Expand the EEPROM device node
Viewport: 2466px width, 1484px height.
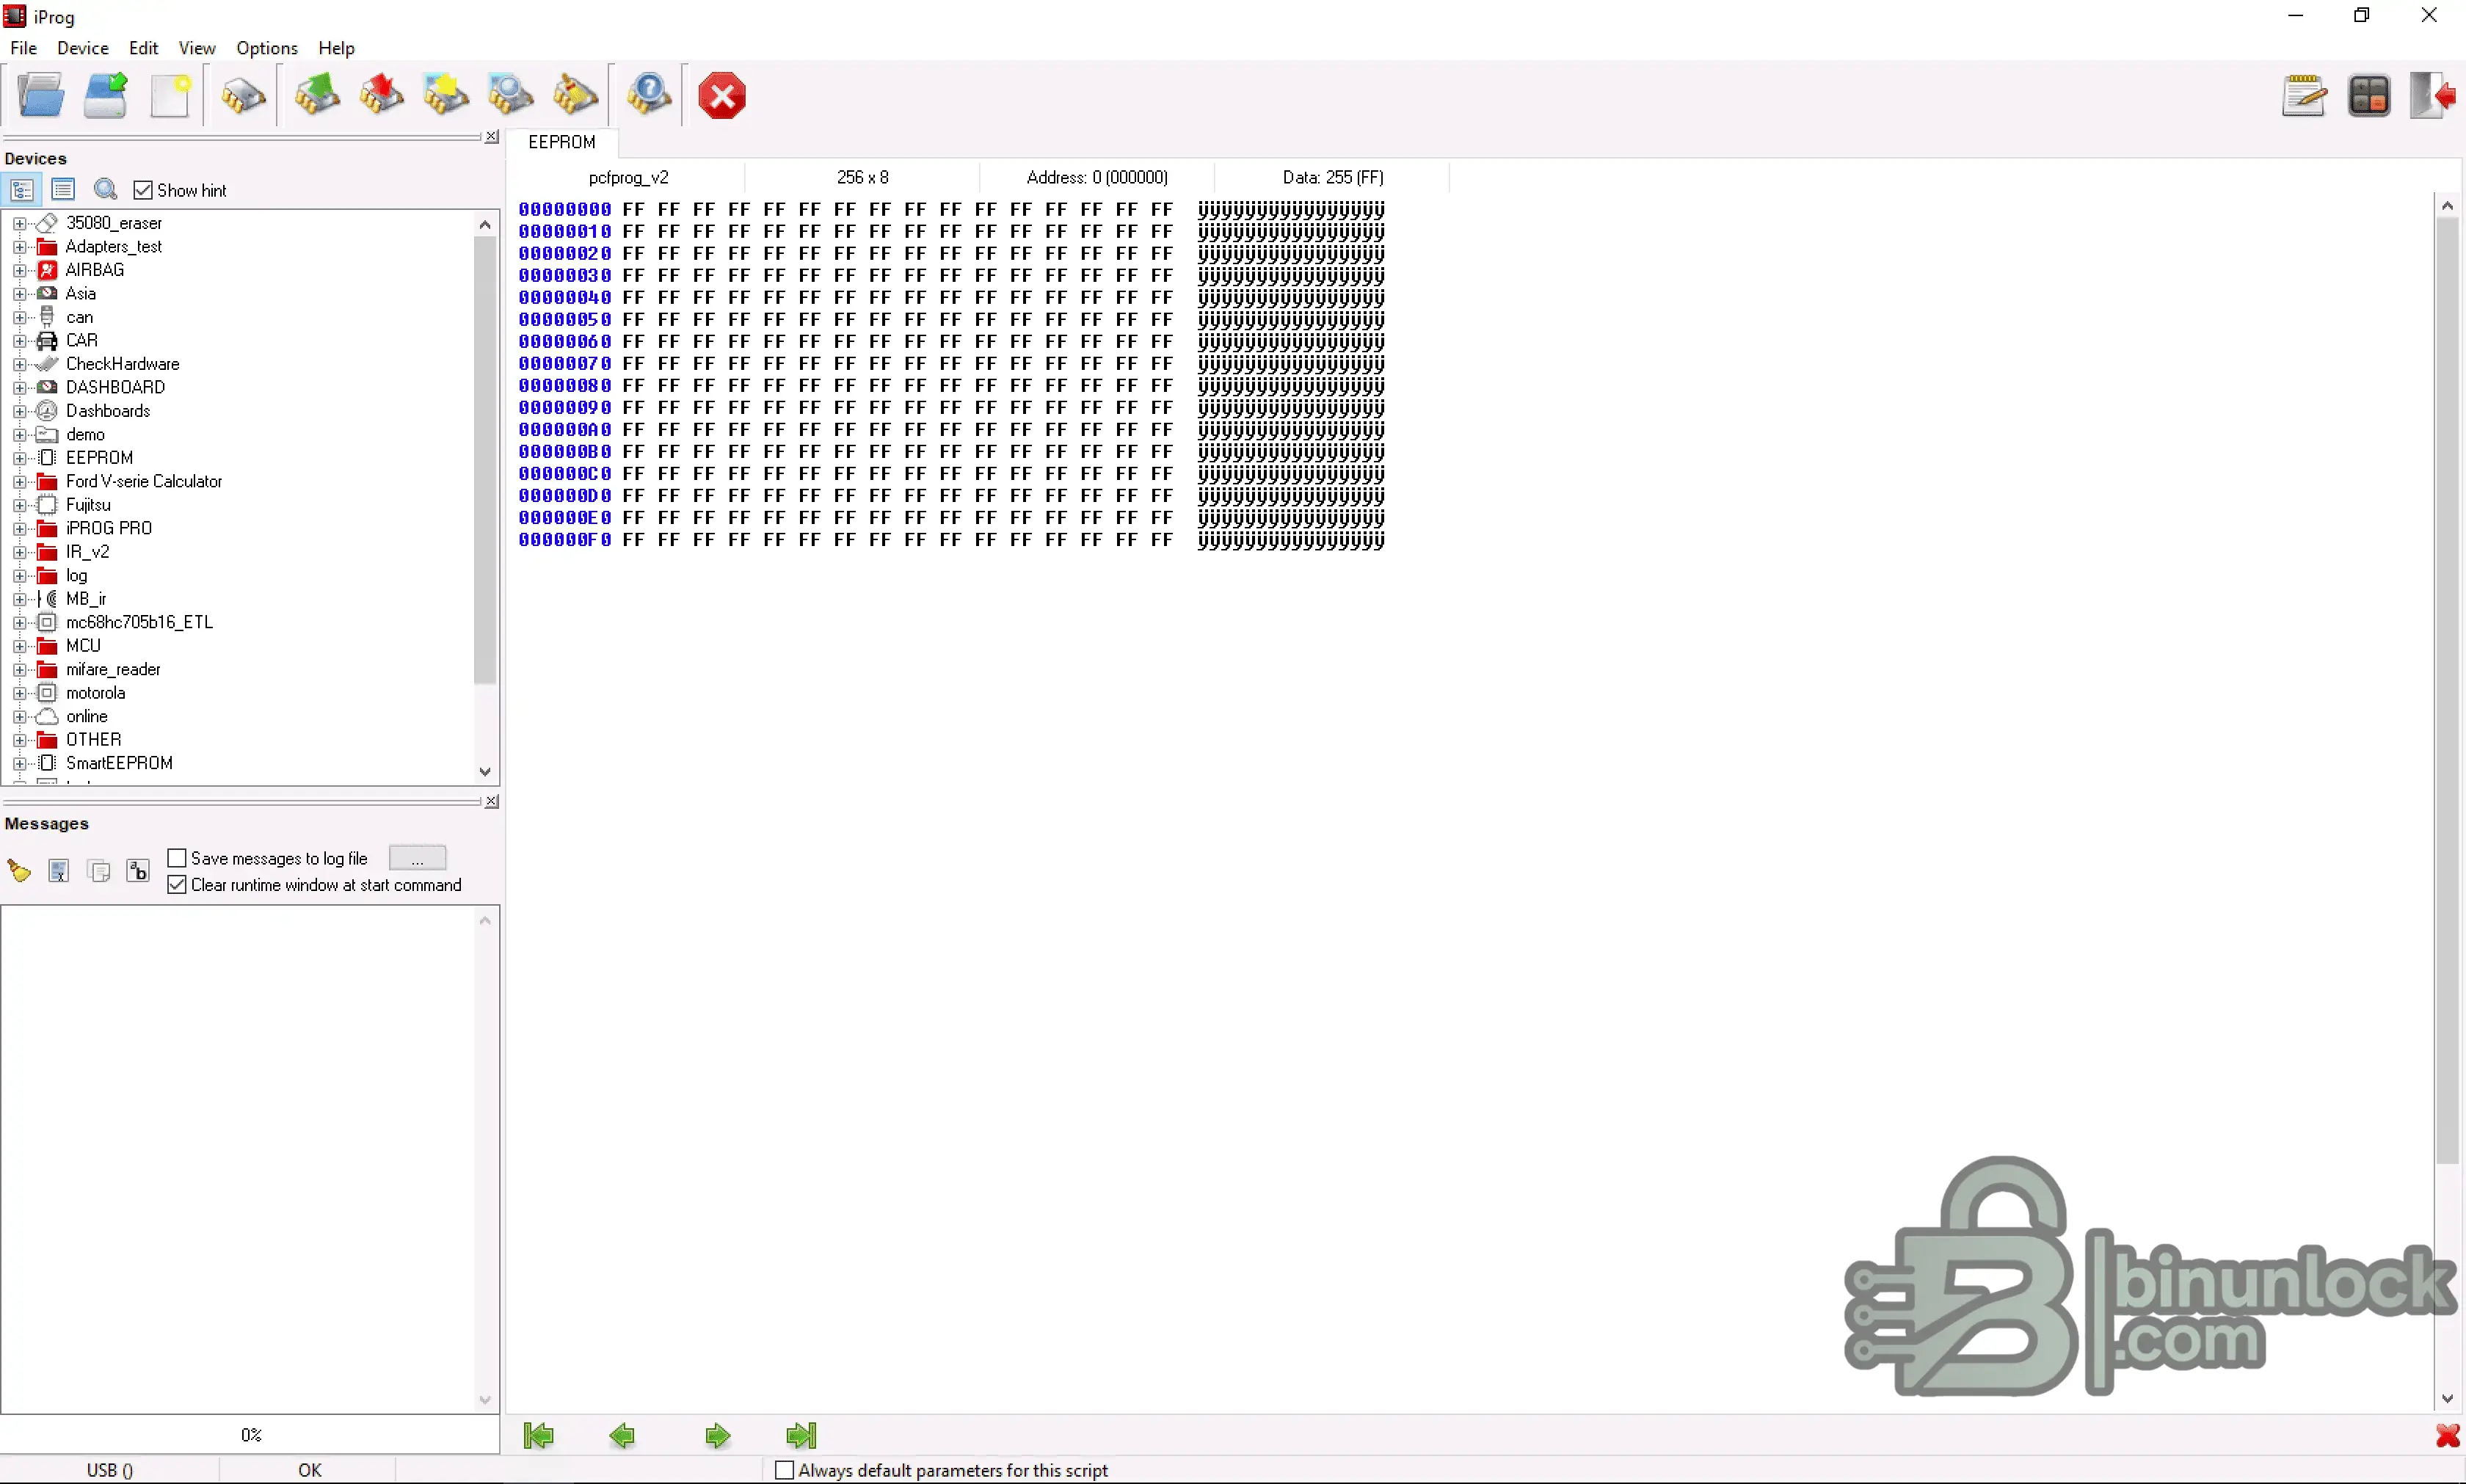tap(19, 458)
